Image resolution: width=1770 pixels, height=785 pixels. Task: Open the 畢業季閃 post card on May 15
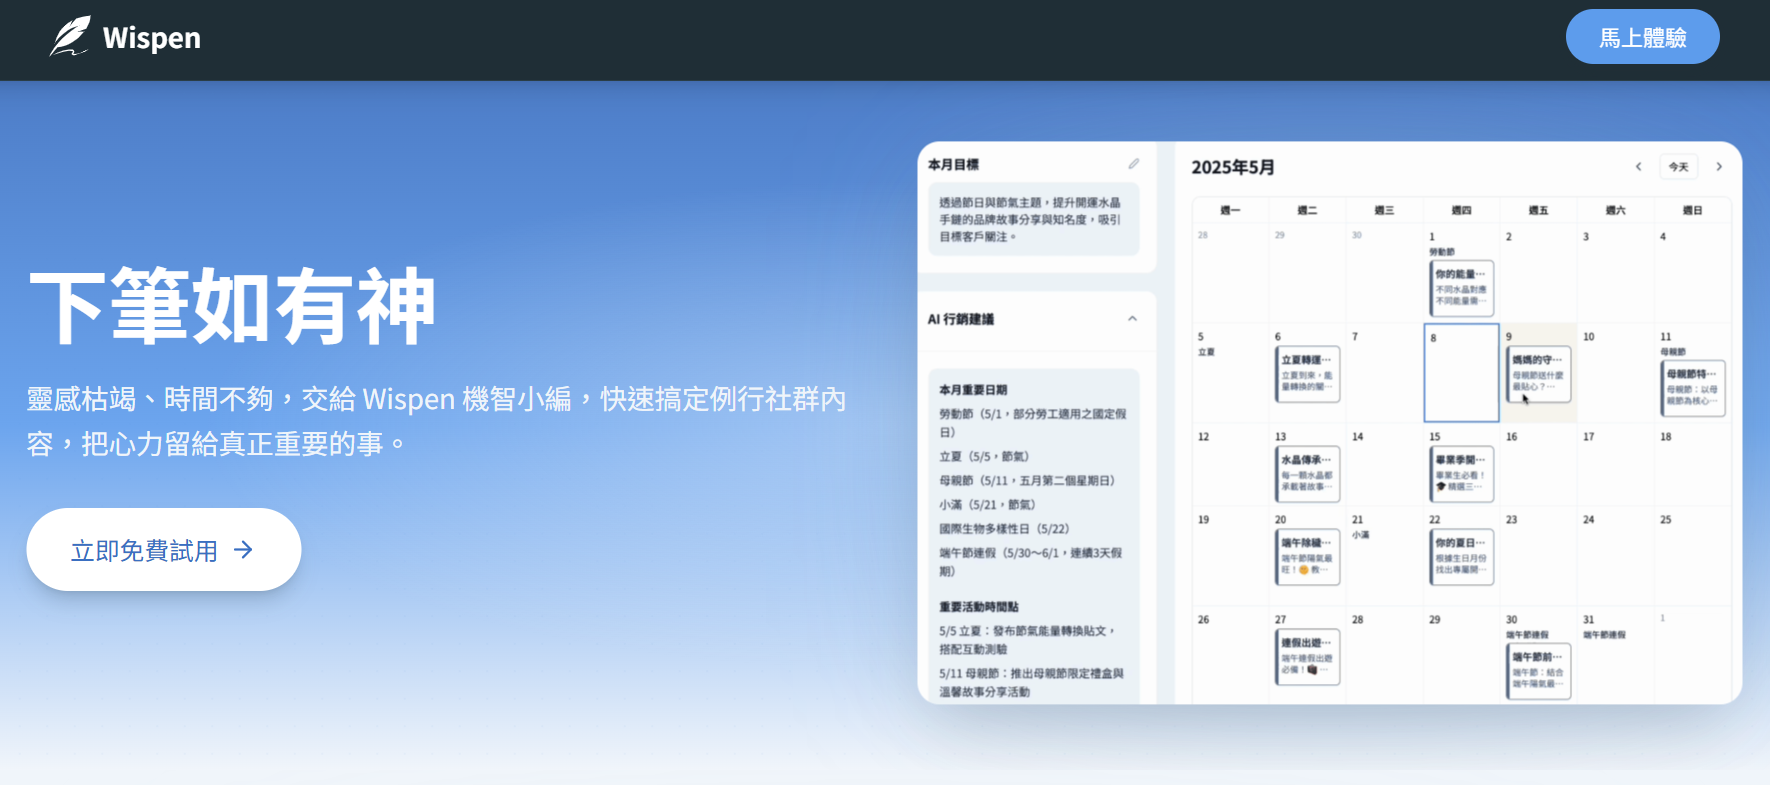point(1461,474)
